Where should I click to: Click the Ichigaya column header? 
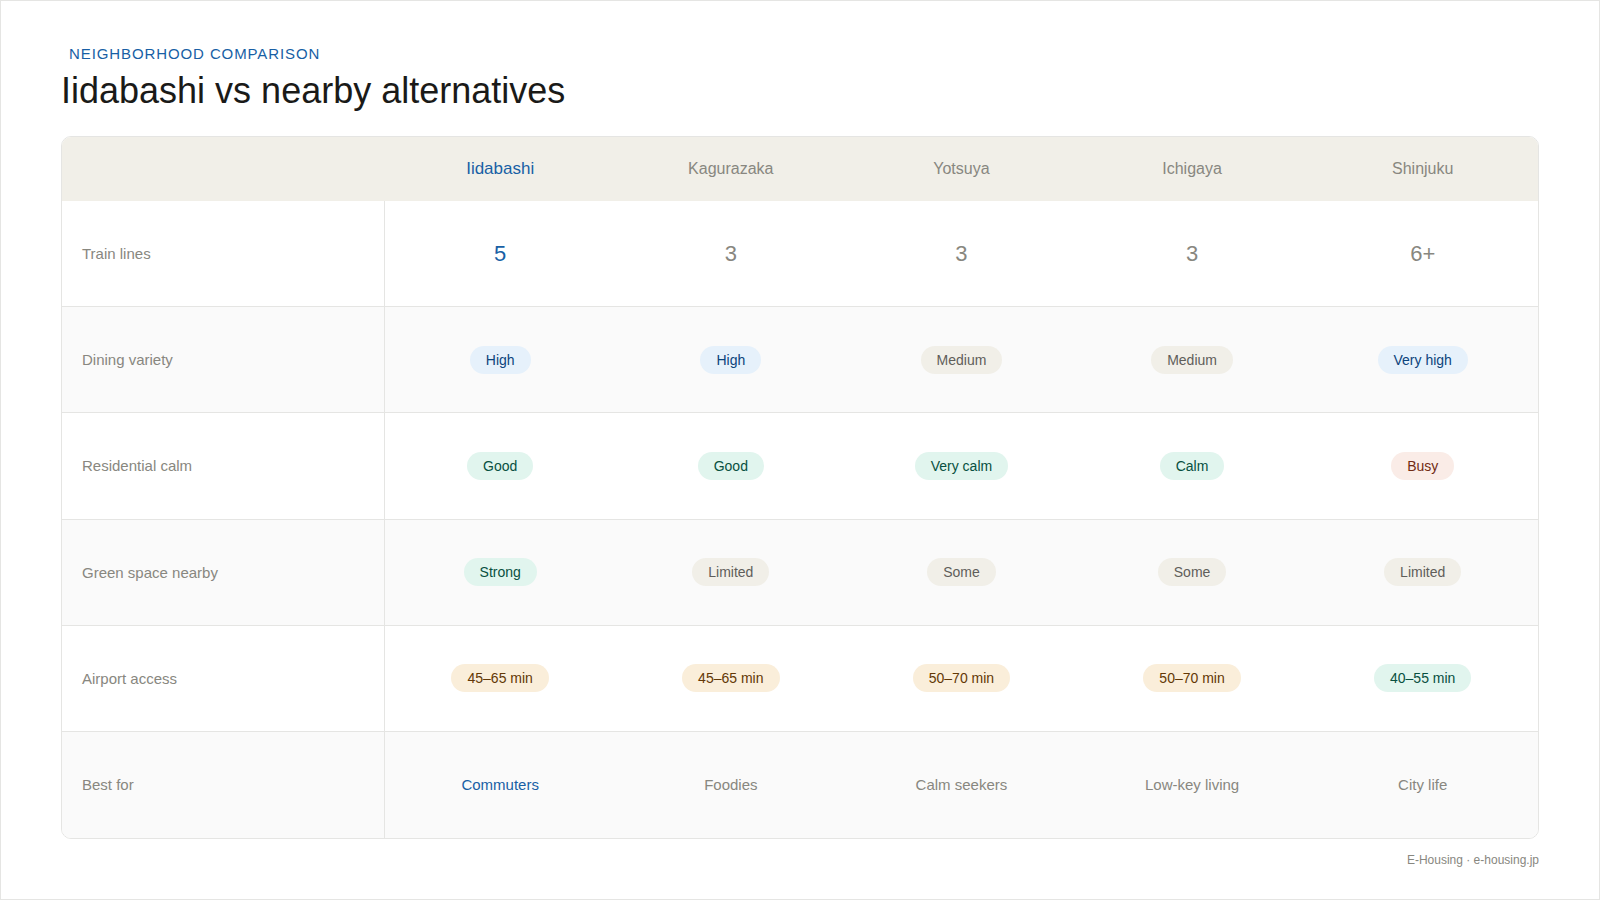1192,168
